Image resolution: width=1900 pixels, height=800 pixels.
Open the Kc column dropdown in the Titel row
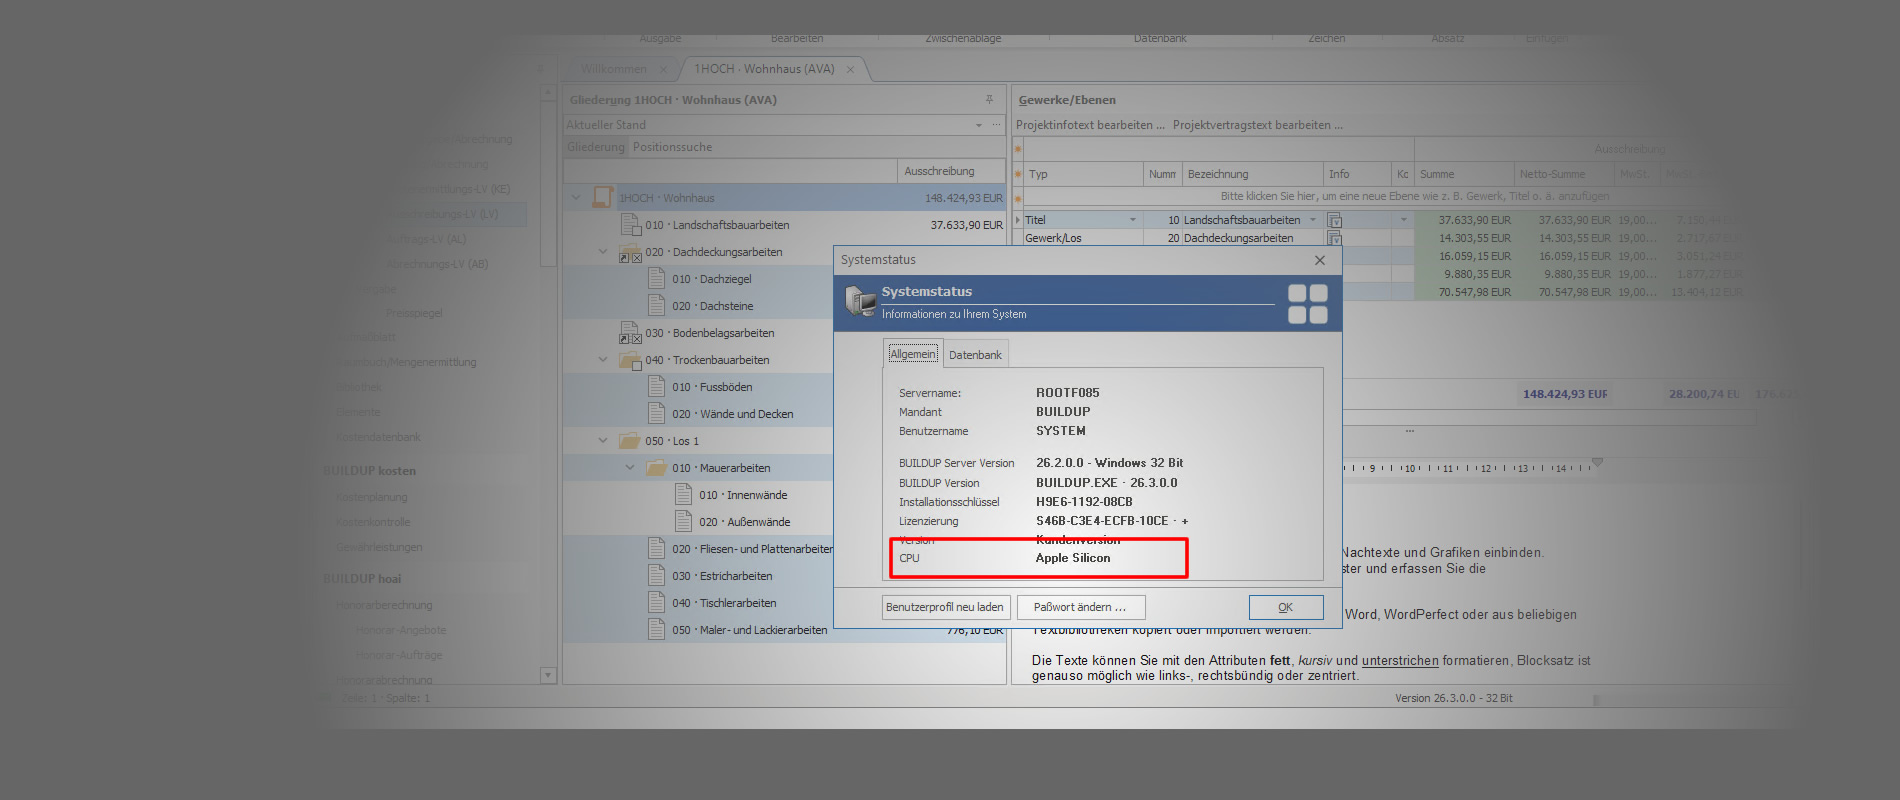tap(1403, 220)
